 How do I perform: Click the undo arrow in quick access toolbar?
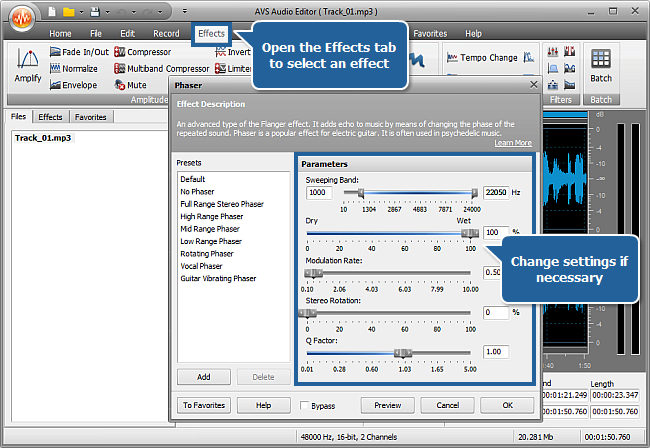point(121,12)
